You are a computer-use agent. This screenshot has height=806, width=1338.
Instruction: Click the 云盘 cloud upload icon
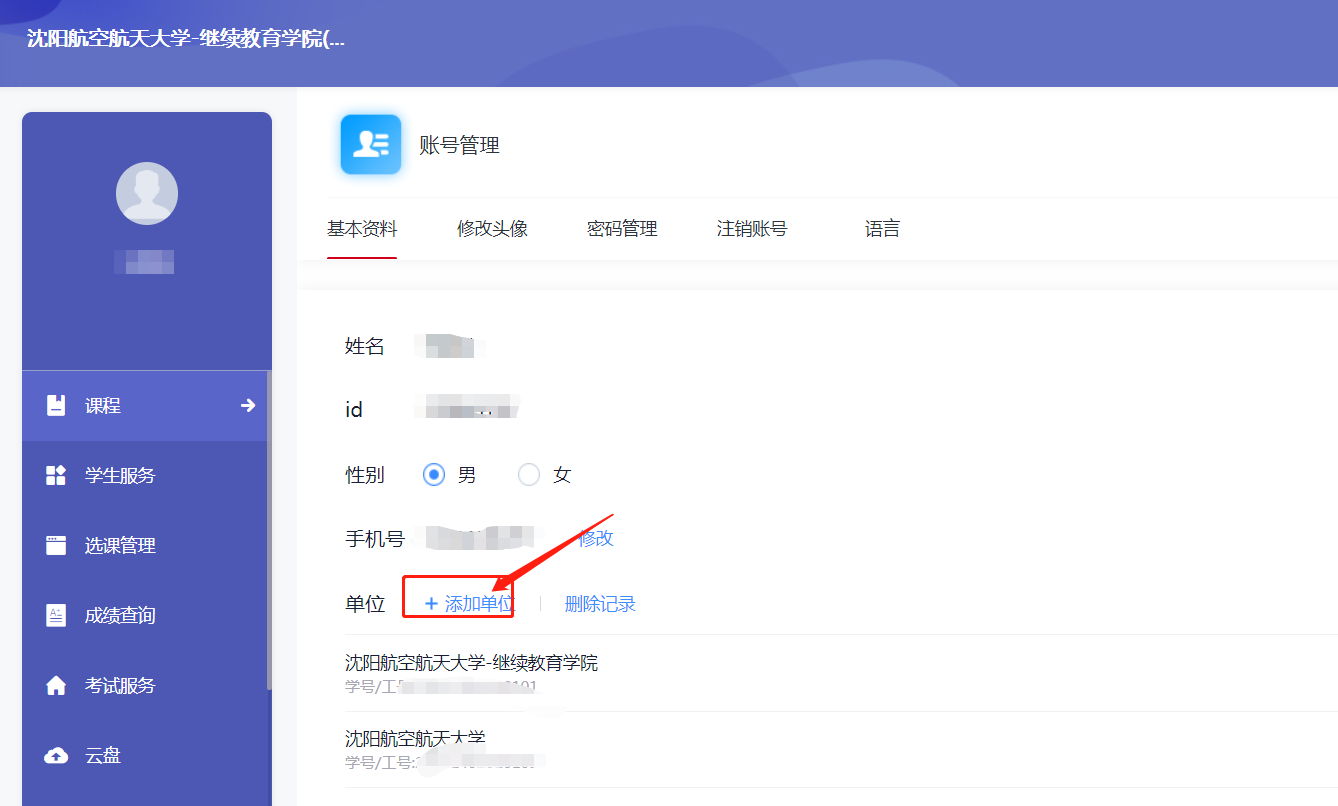click(56, 755)
